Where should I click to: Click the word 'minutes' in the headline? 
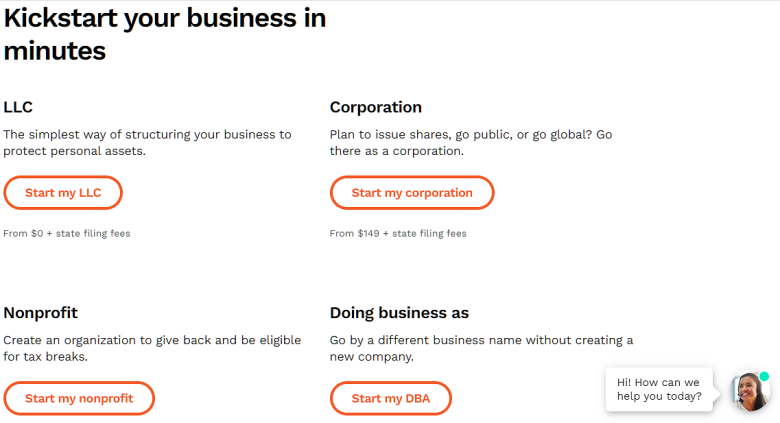(x=55, y=51)
